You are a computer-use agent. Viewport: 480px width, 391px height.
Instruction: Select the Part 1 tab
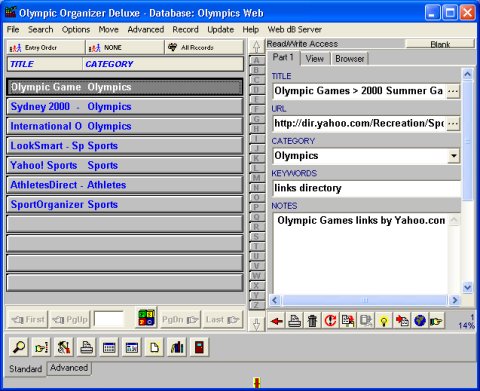point(283,58)
